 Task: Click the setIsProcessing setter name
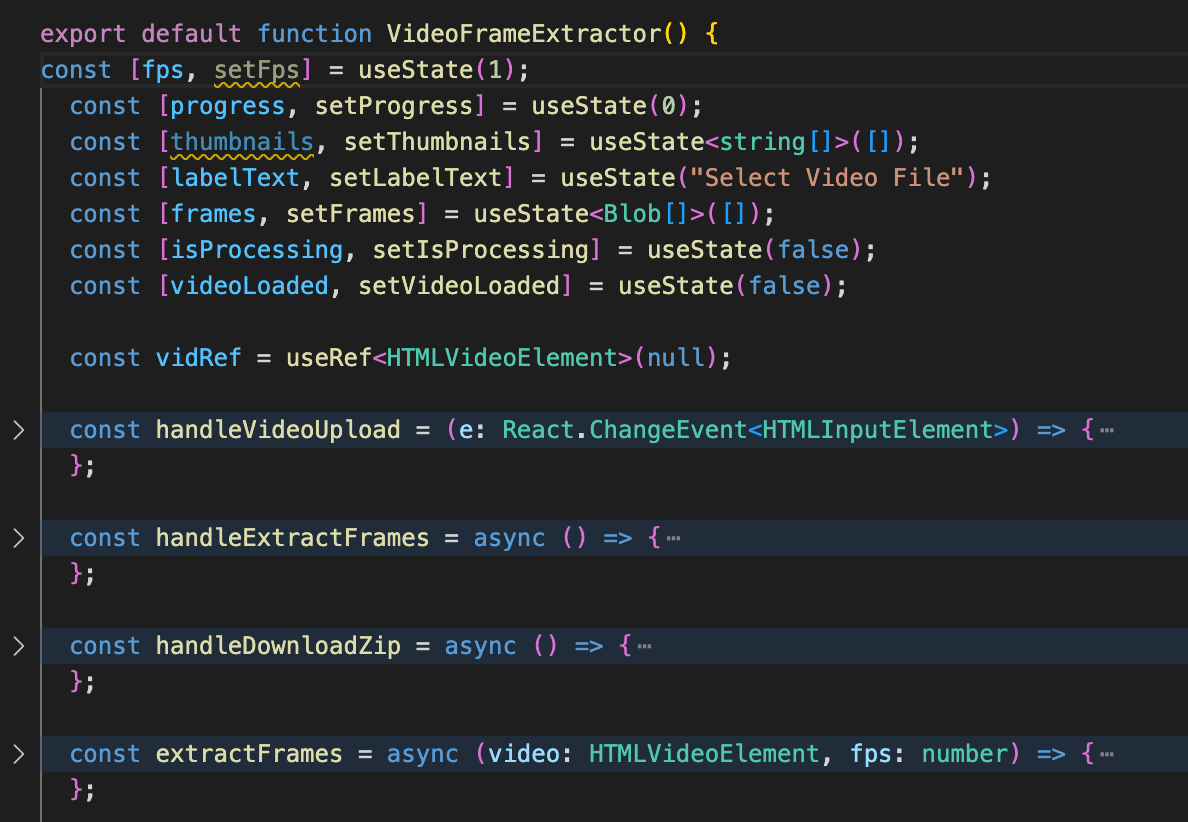click(516, 250)
